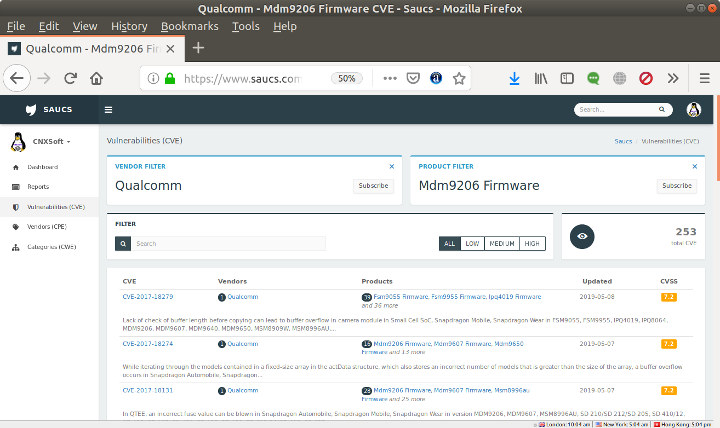Save page to Pocket icon
Image resolution: width=720 pixels, height=428 pixels.
pos(413,79)
